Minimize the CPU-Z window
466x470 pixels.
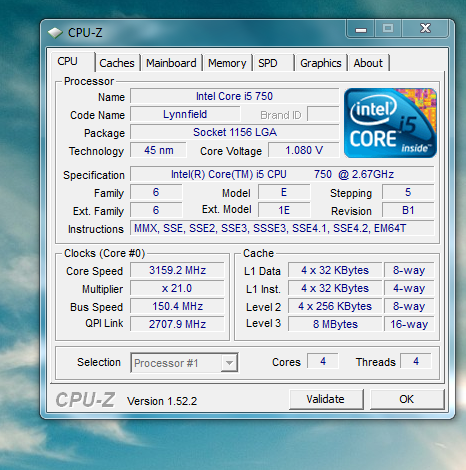click(x=361, y=29)
